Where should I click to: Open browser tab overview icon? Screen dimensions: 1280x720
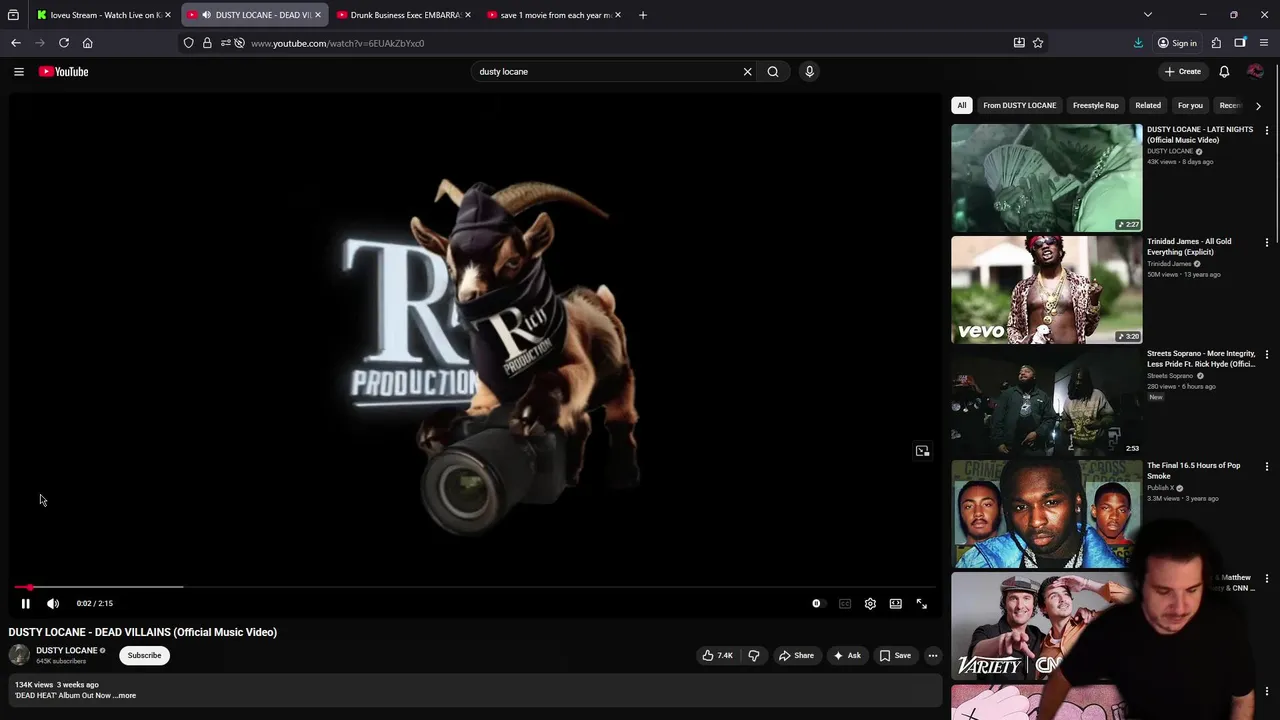pyautogui.click(x=13, y=15)
